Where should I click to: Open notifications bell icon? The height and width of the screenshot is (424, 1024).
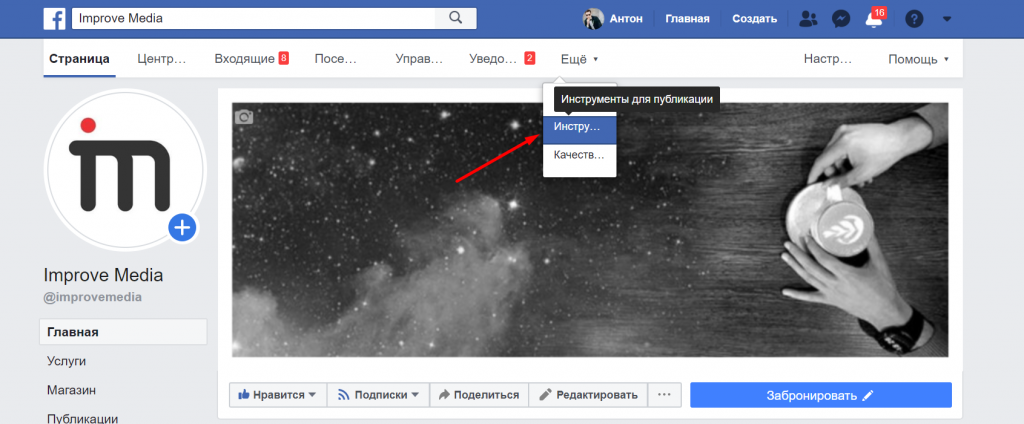click(x=875, y=19)
